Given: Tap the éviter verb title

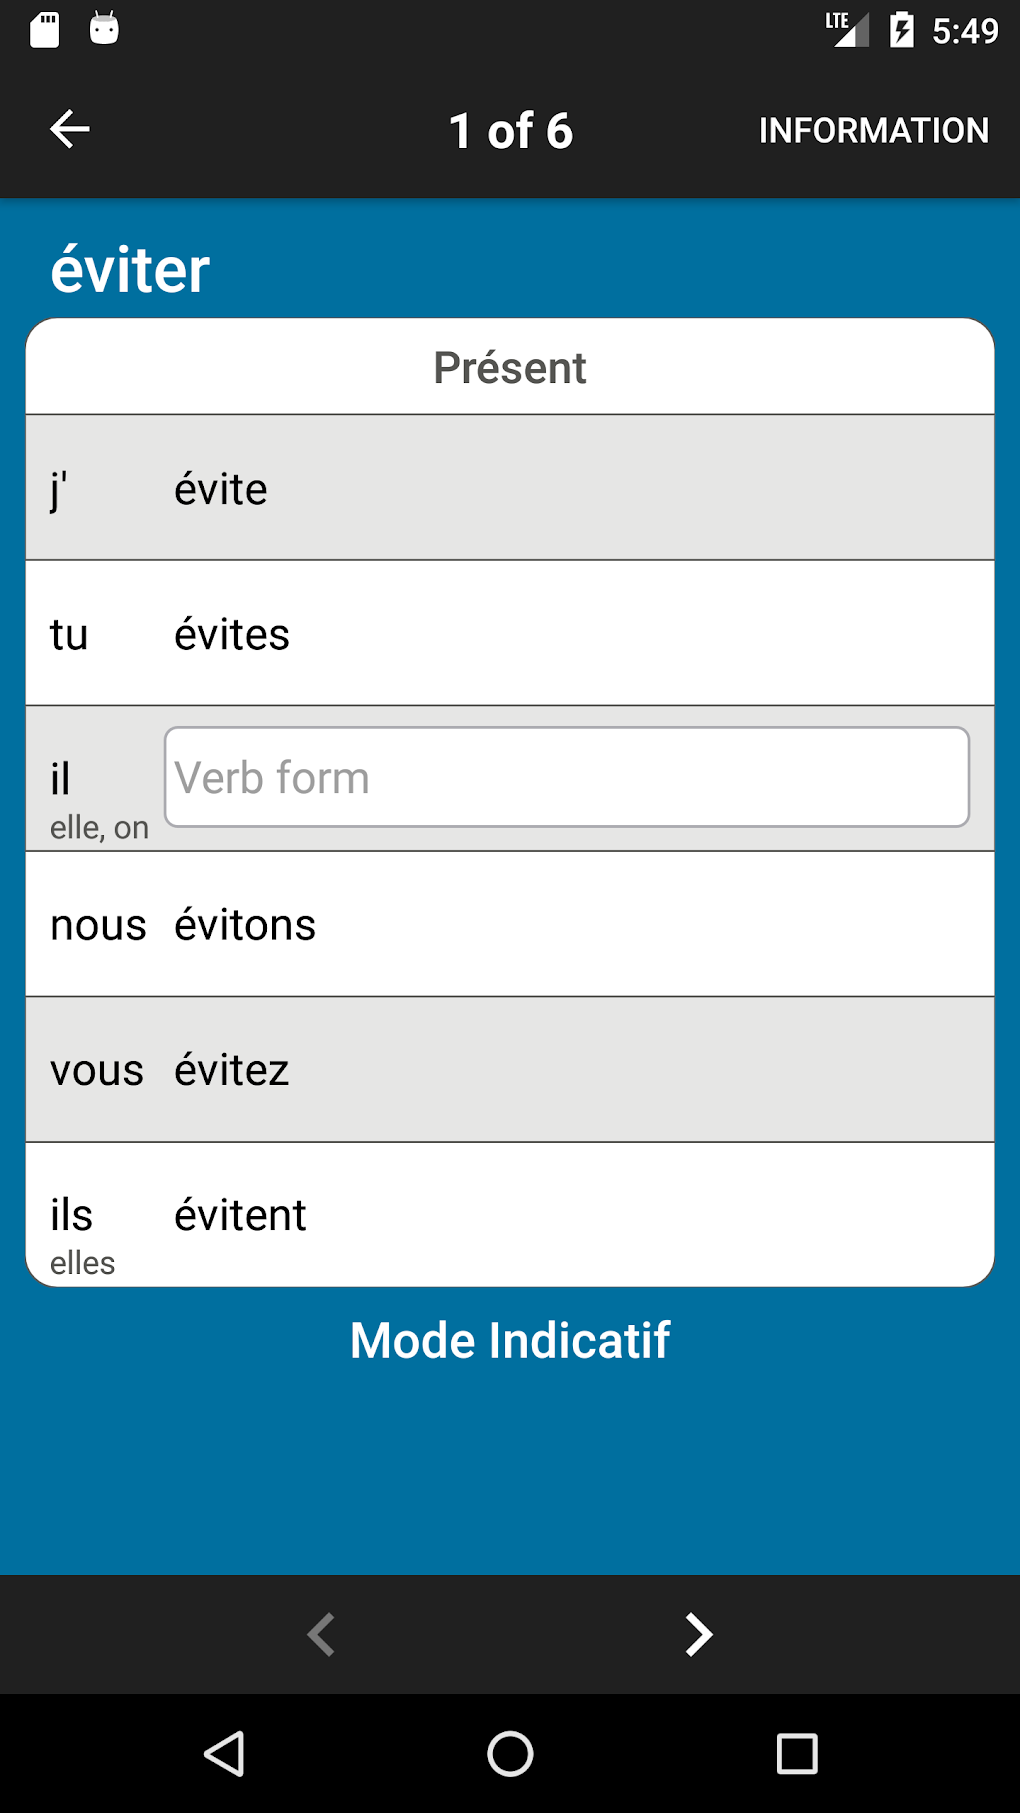Looking at the screenshot, I should pyautogui.click(x=130, y=270).
